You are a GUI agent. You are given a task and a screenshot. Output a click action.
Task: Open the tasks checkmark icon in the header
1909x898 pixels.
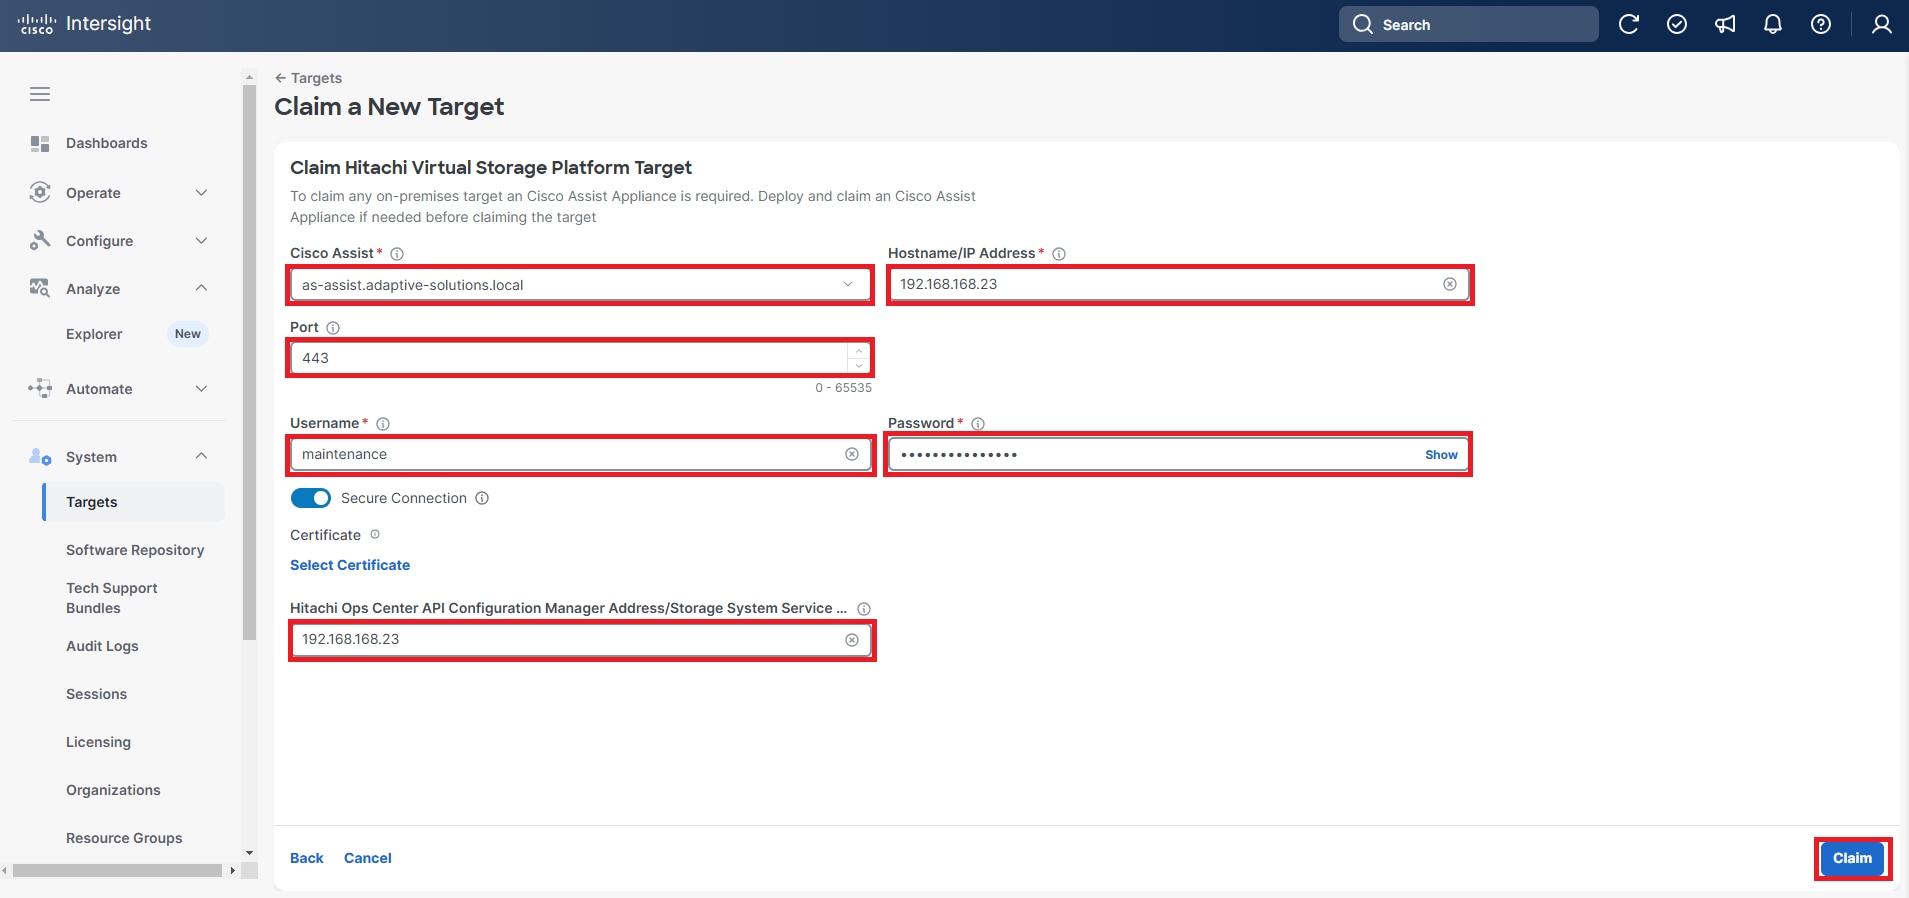(x=1677, y=24)
